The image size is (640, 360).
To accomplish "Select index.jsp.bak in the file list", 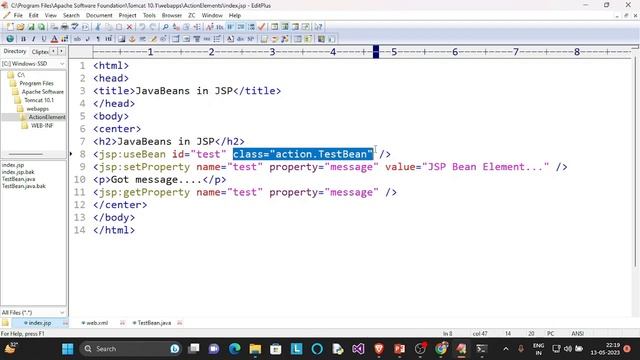I will pyautogui.click(x=18, y=172).
